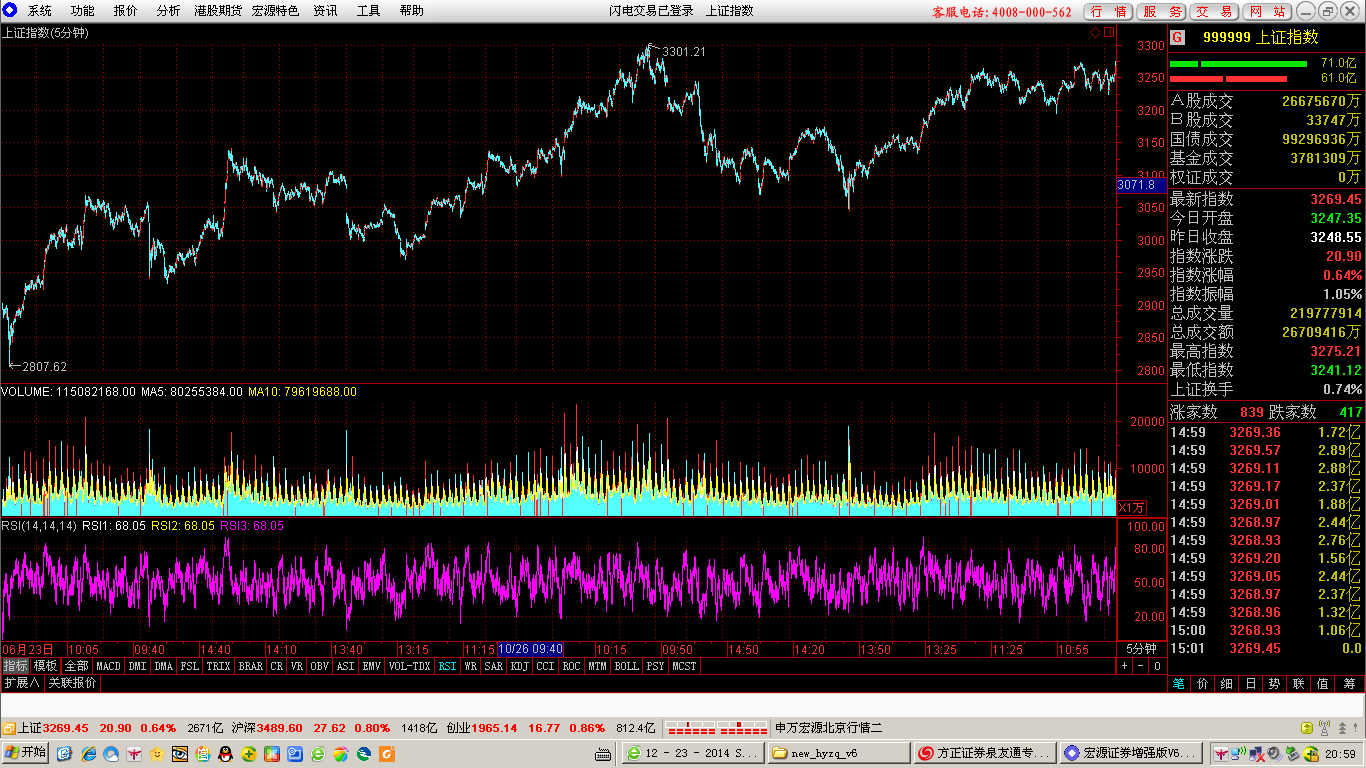This screenshot has height=768, width=1366.
Task: Select the 细 tab in the right panel
Action: pyautogui.click(x=1227, y=684)
